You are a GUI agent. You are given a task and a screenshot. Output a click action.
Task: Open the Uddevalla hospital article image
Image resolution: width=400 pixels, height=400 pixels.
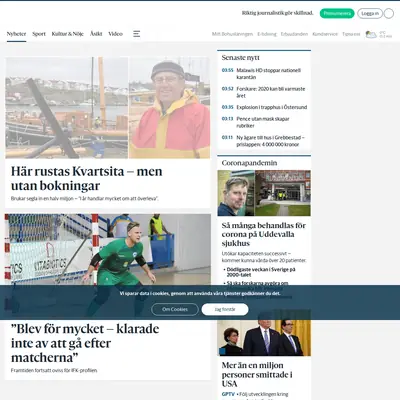coord(264,193)
